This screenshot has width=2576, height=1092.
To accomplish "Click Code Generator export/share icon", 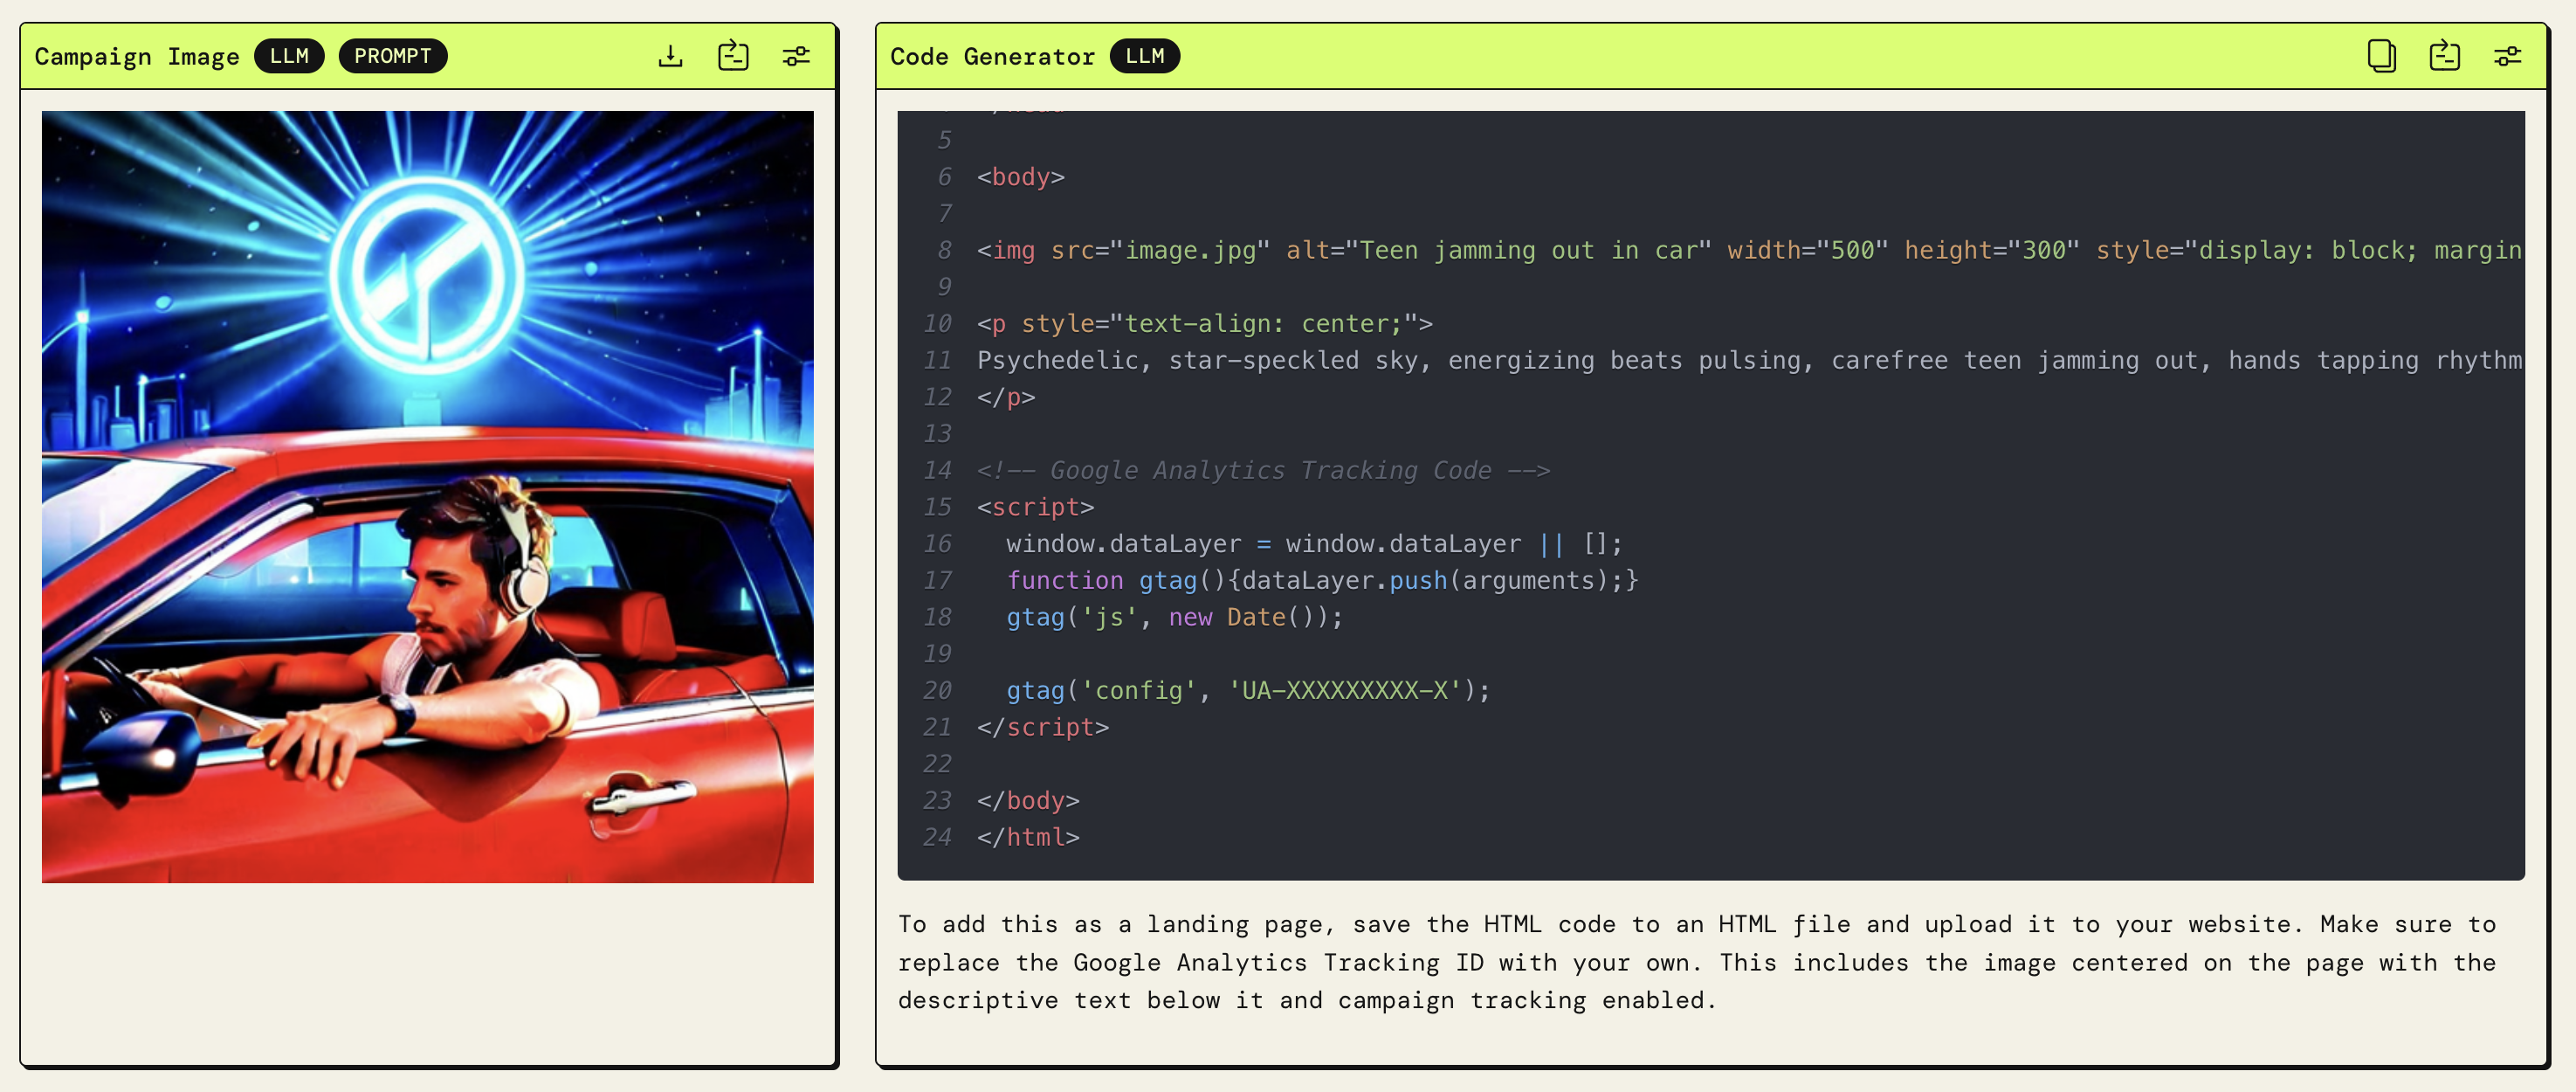I will (2444, 56).
